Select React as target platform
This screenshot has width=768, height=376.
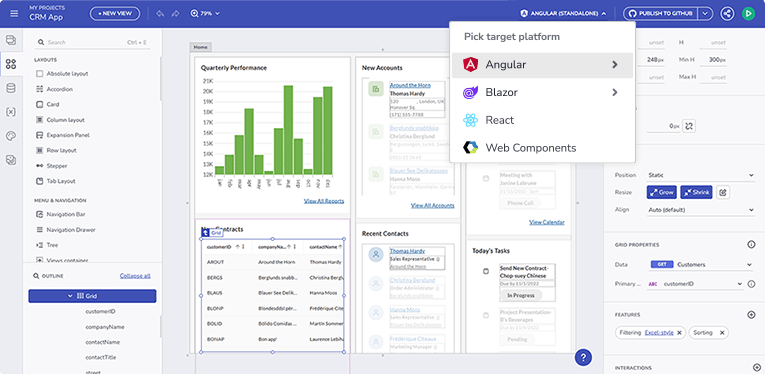[x=543, y=120]
